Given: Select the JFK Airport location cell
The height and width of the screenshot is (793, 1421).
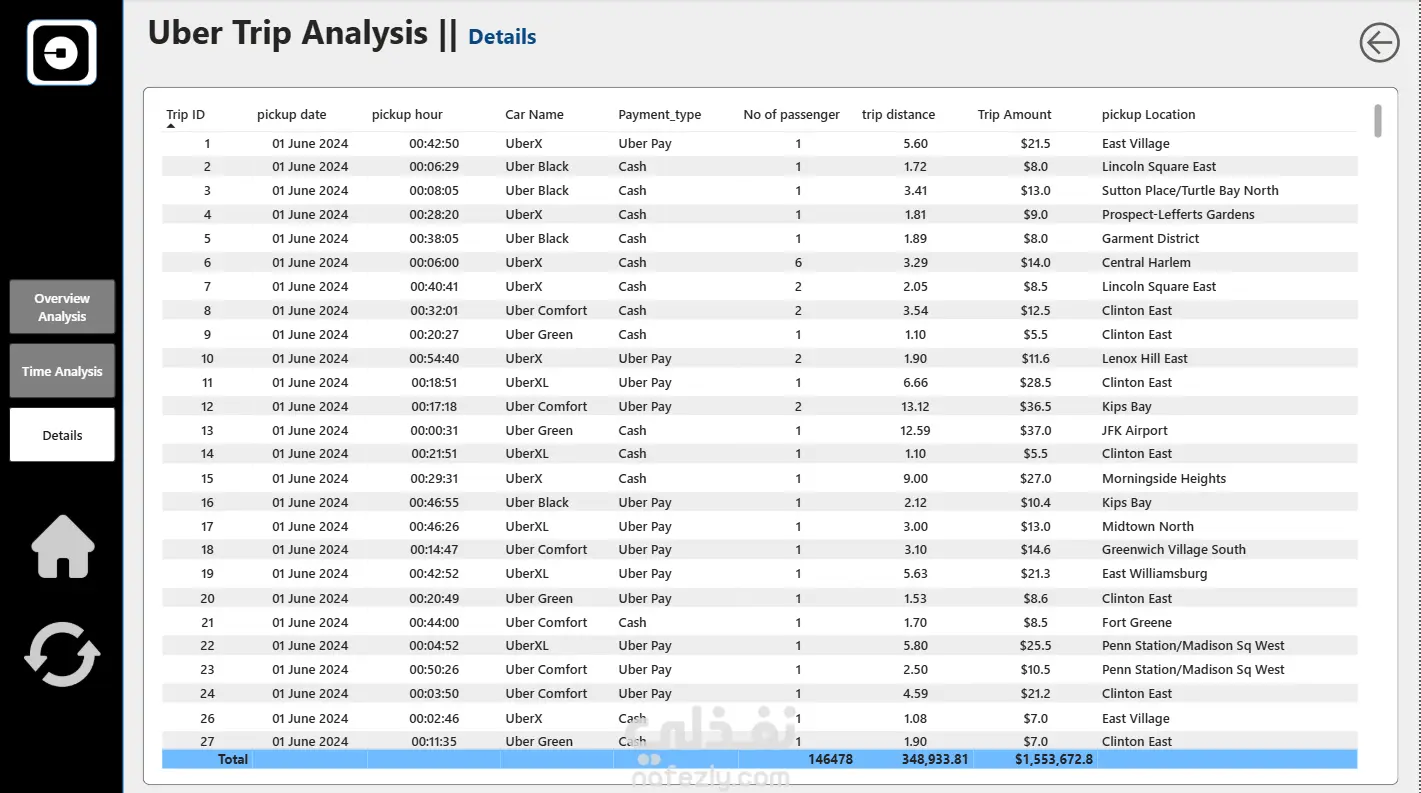Looking at the screenshot, I should click(1135, 430).
